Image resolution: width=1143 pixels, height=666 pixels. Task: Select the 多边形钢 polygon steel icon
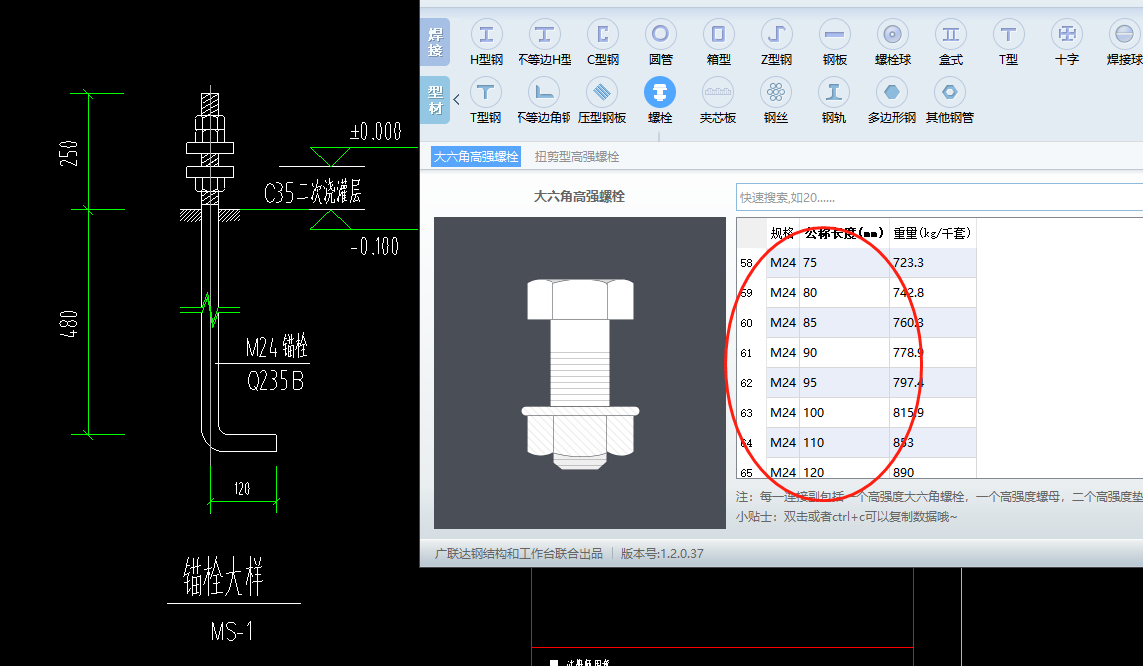pos(892,93)
